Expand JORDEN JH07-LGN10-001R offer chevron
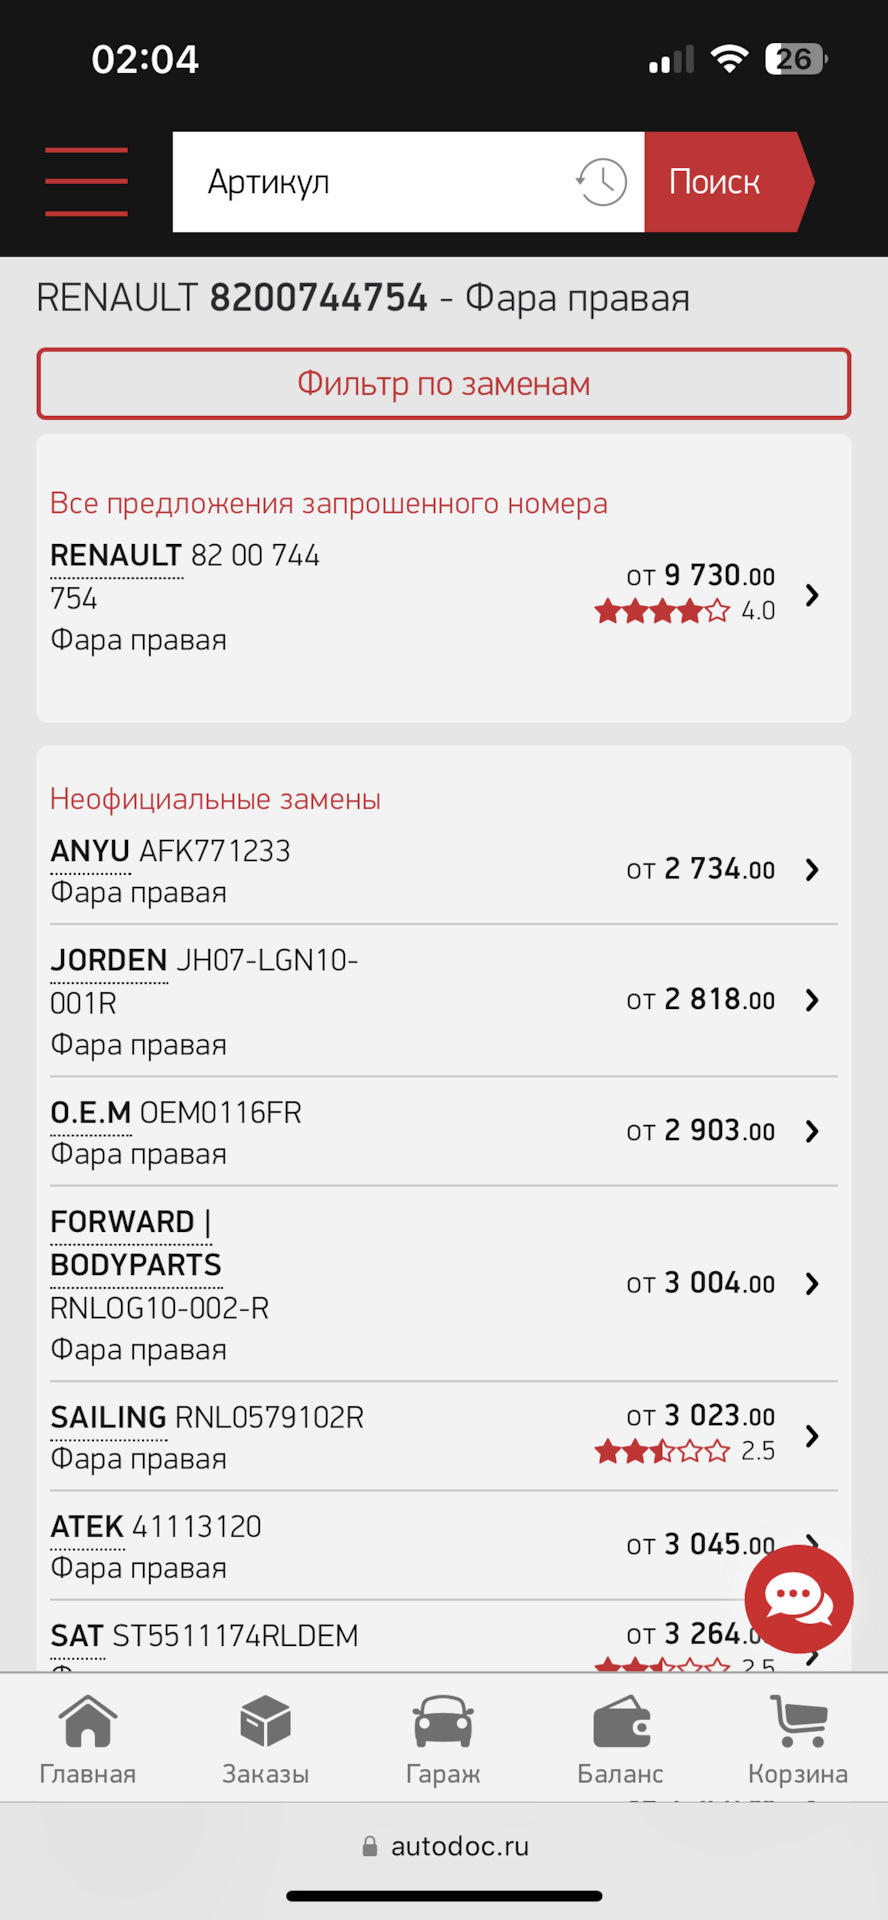The width and height of the screenshot is (888, 1920). 812,1000
